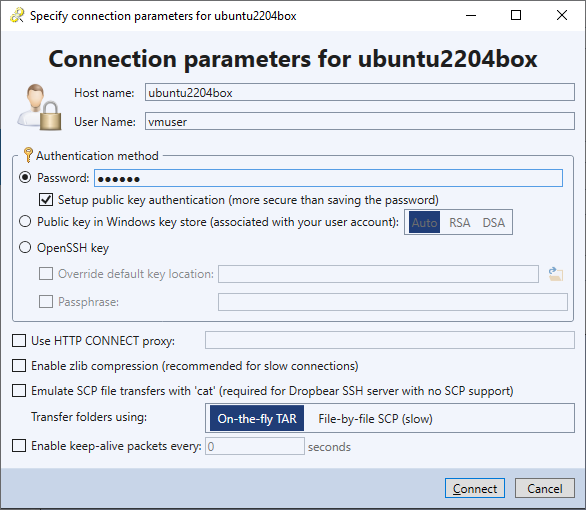
Task: Switch key type to RSA
Action: tap(459, 223)
